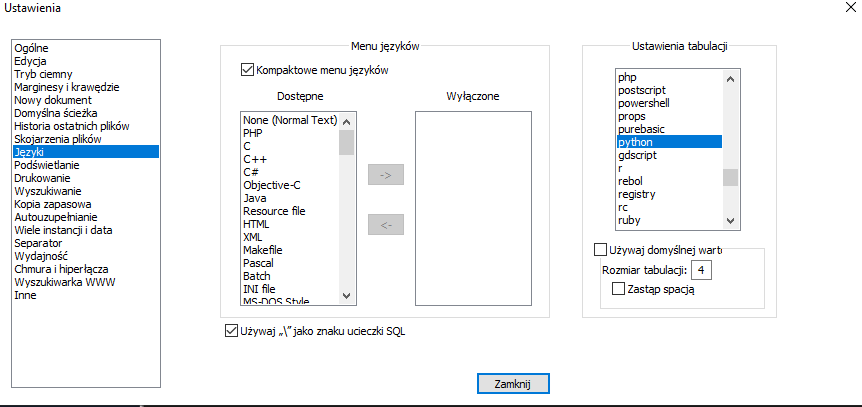Open the Kopia zapasowa settings category

(x=53, y=204)
